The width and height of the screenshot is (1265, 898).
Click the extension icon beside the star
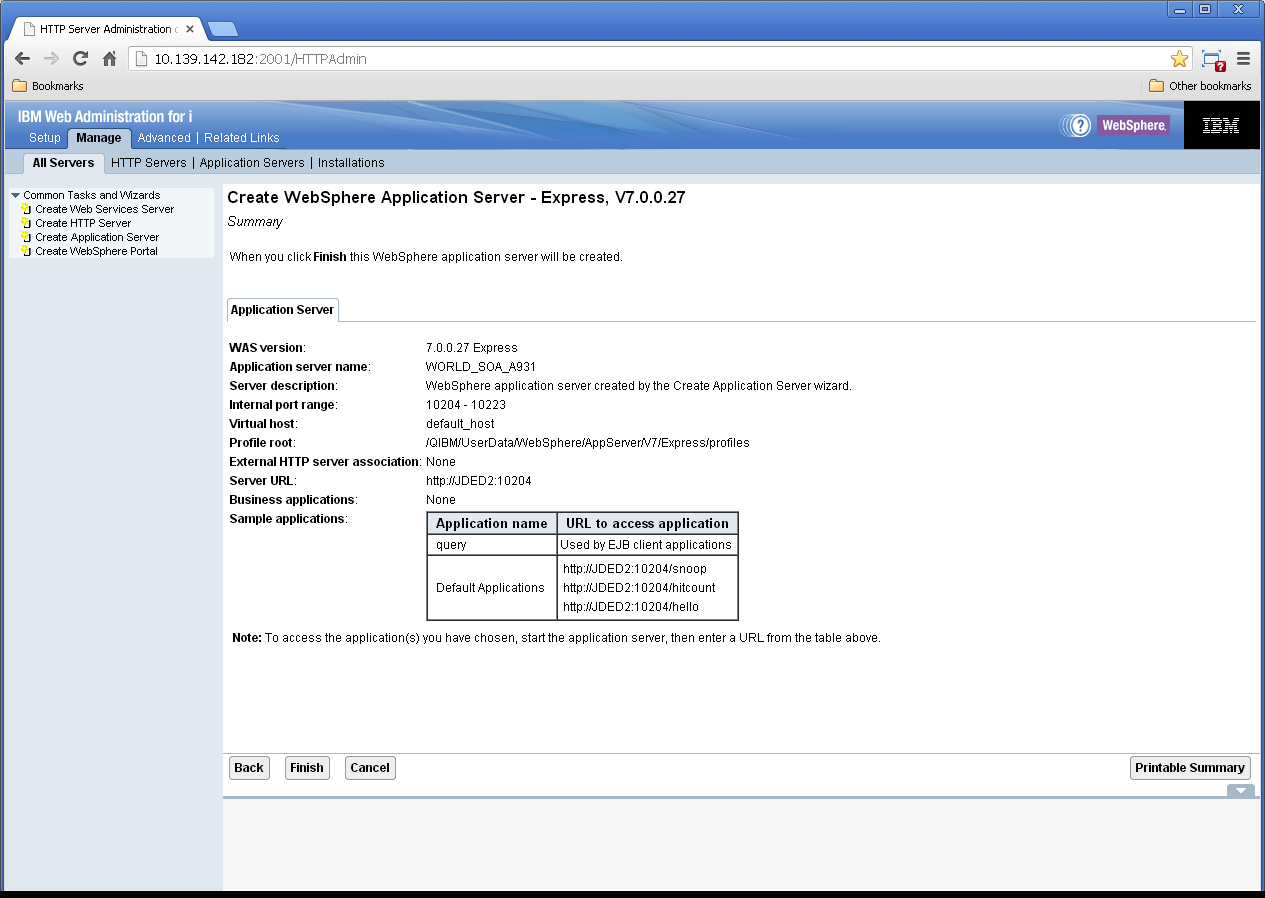tap(1213, 60)
